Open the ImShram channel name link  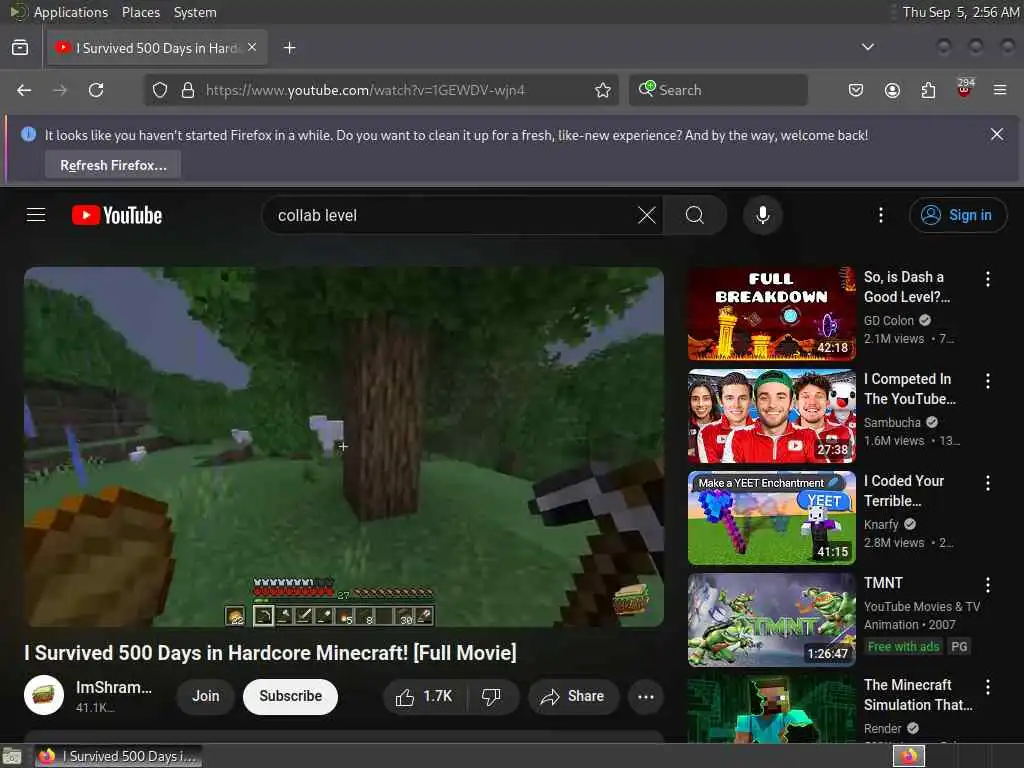pyautogui.click(x=114, y=687)
